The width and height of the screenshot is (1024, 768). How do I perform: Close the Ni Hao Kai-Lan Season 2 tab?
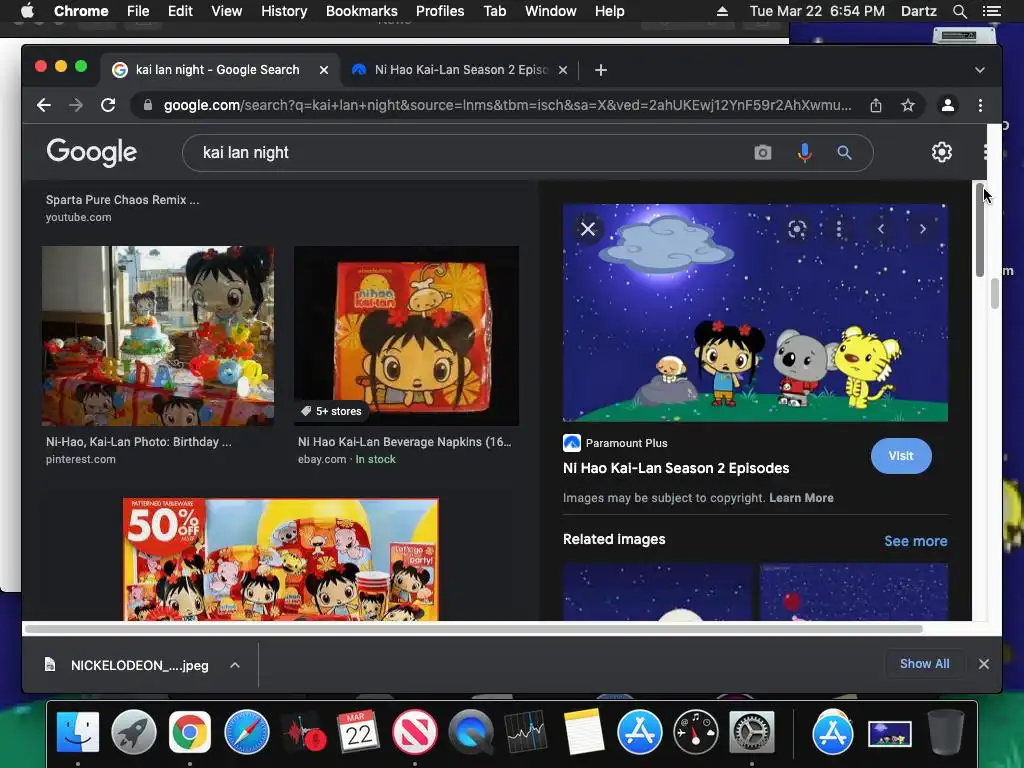563,70
